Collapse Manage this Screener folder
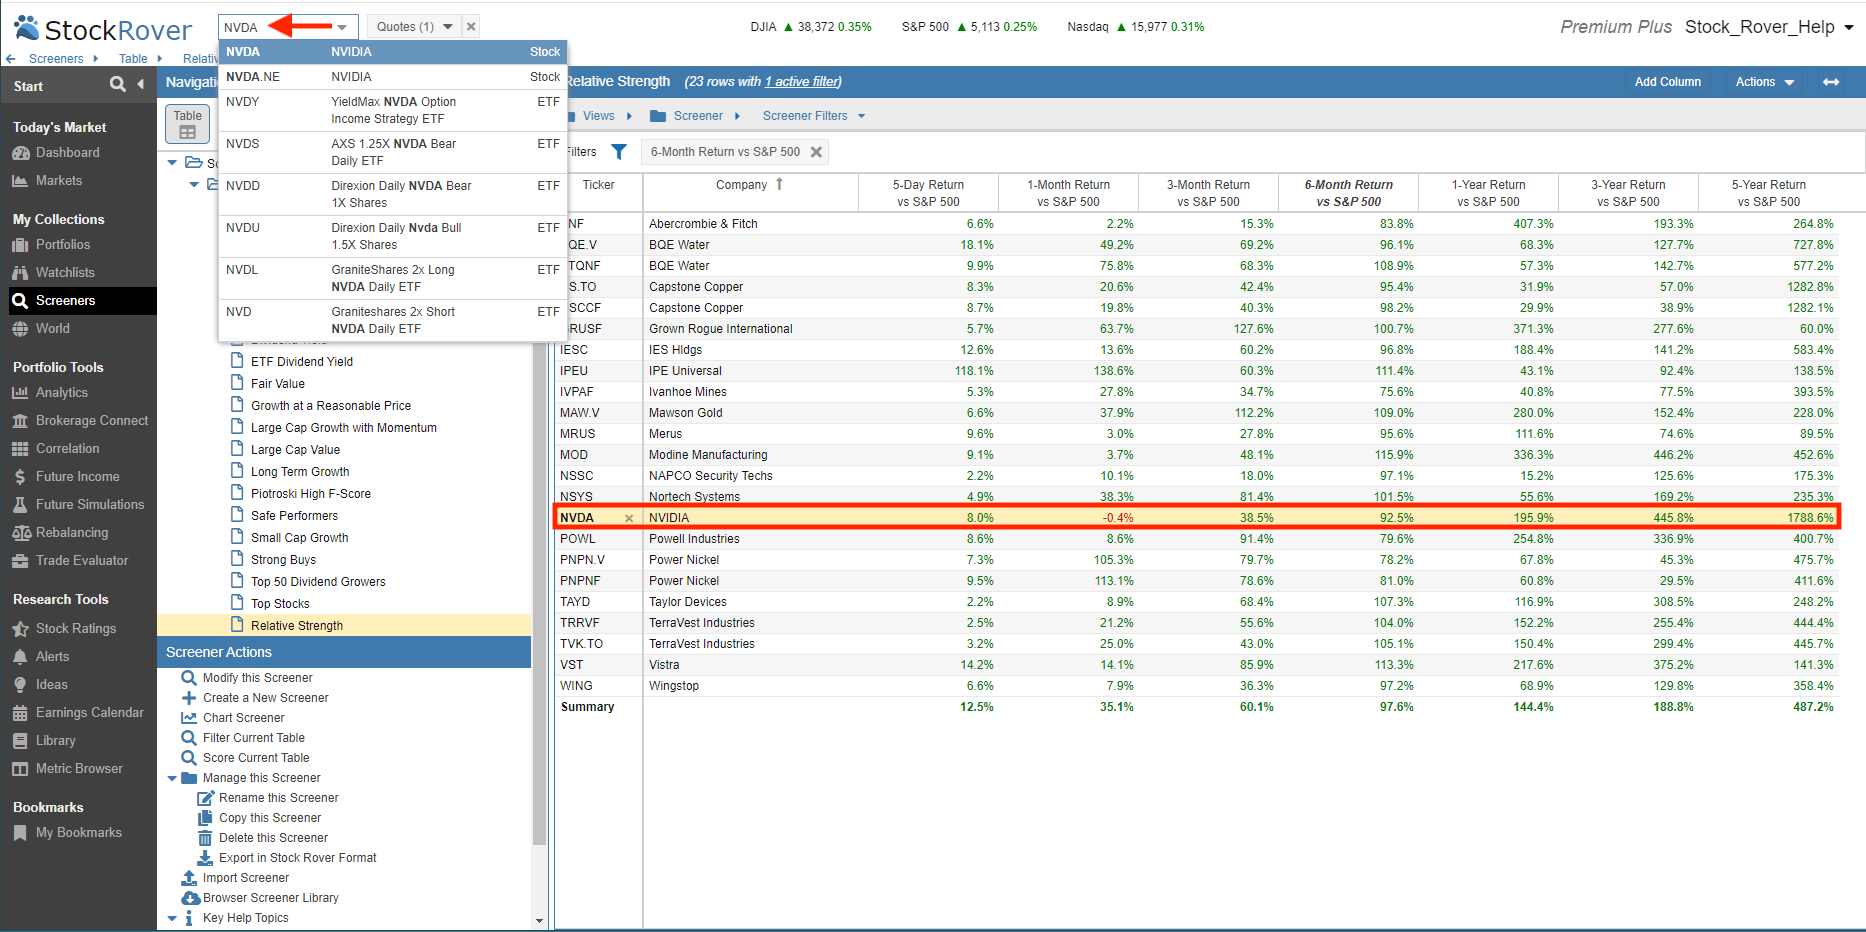The height and width of the screenshot is (932, 1866). coord(172,778)
